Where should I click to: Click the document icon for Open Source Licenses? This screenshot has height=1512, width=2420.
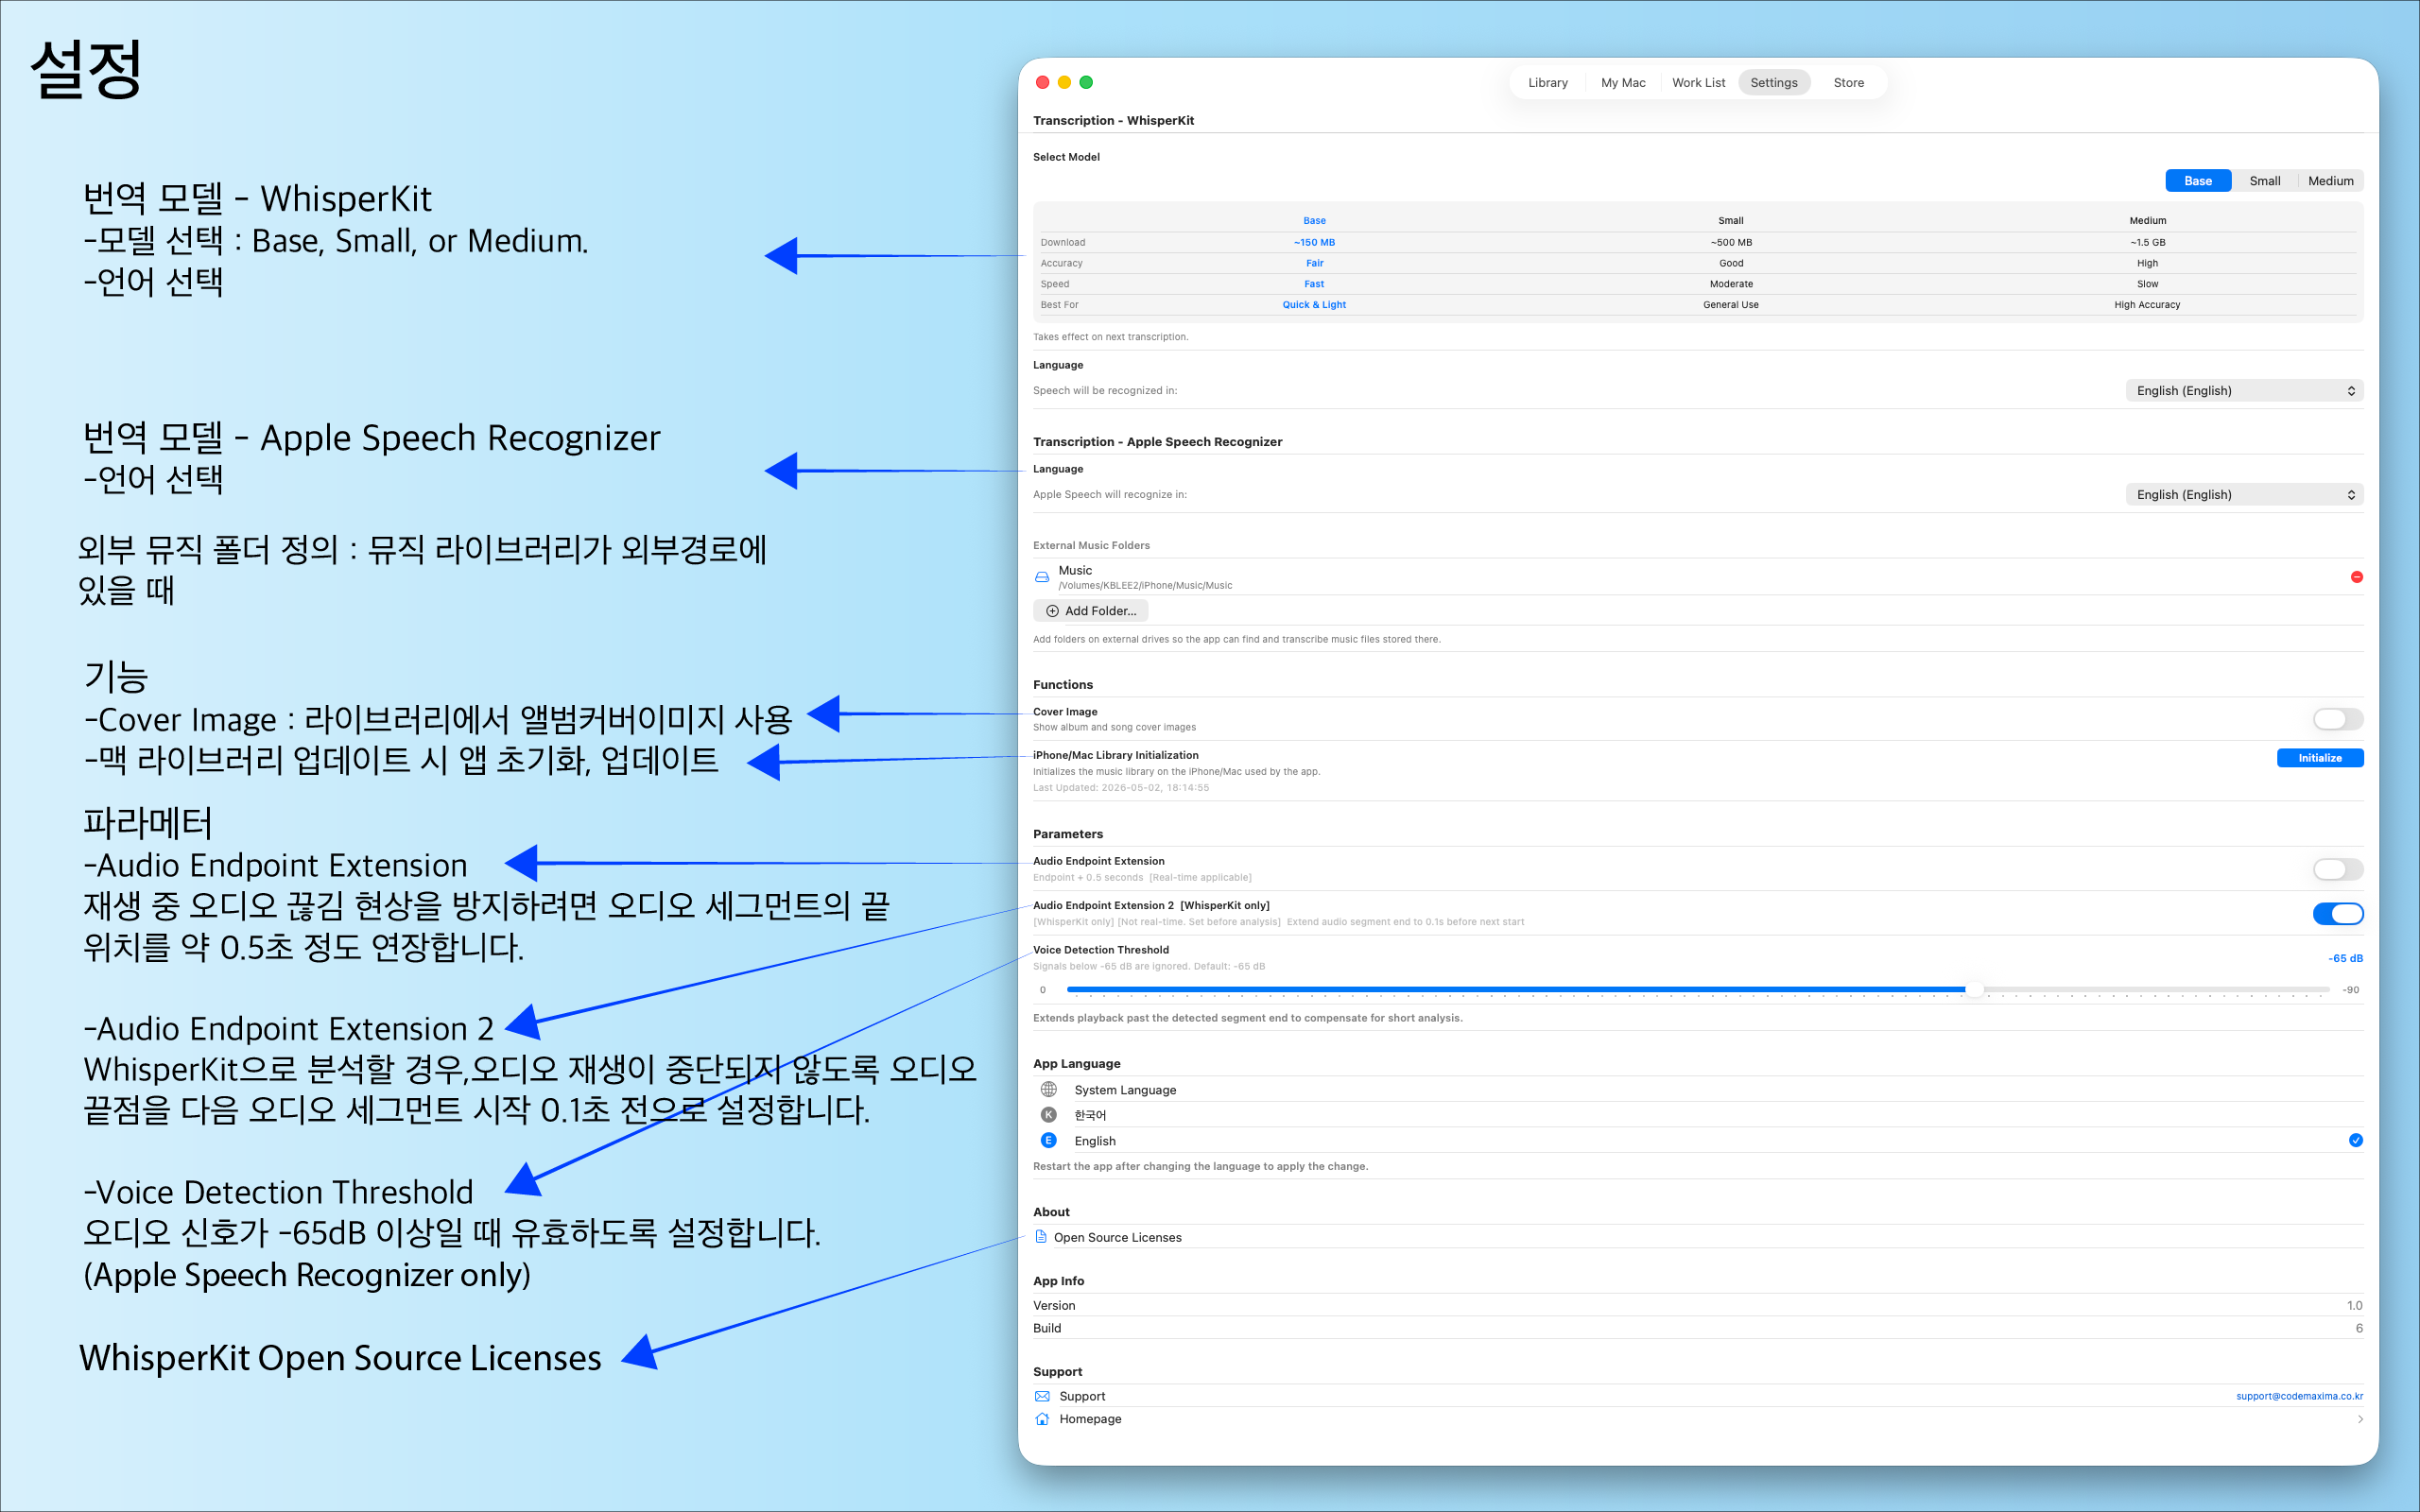[1041, 1237]
